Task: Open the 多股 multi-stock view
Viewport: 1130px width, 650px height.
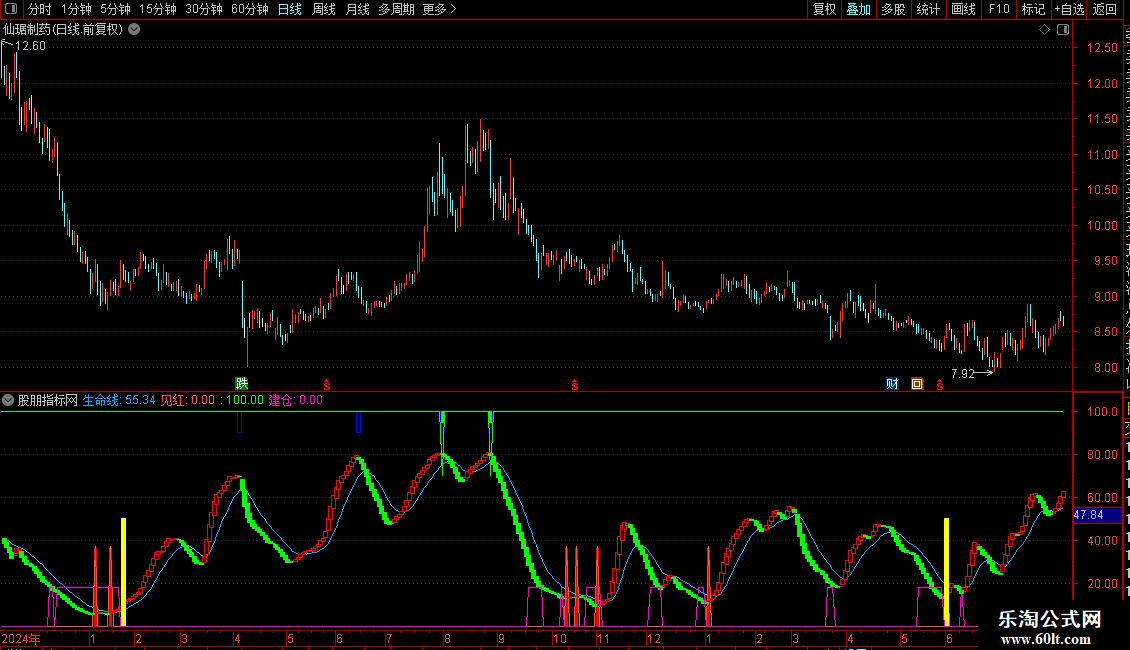Action: (893, 9)
